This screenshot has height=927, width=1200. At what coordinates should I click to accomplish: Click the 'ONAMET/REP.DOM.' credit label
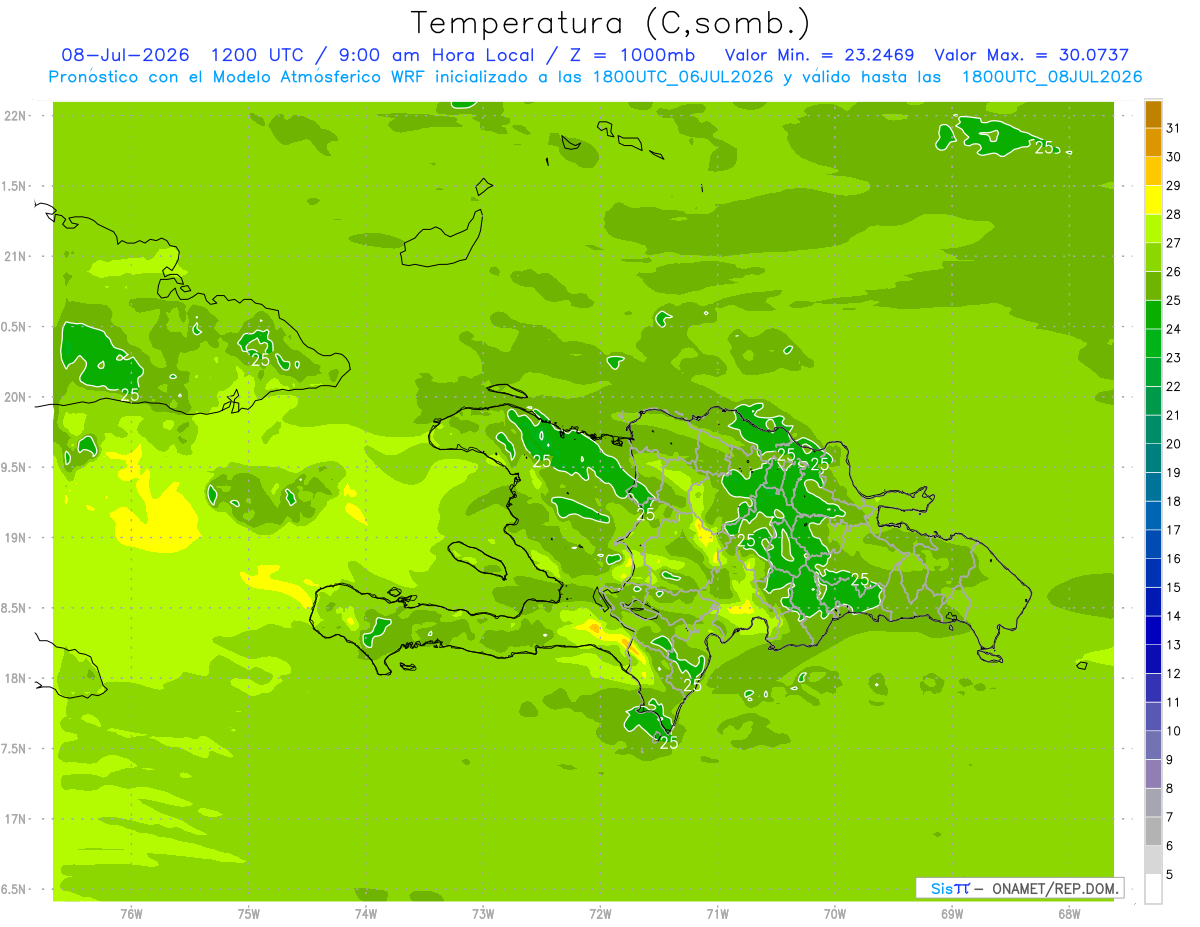(x=1055, y=888)
